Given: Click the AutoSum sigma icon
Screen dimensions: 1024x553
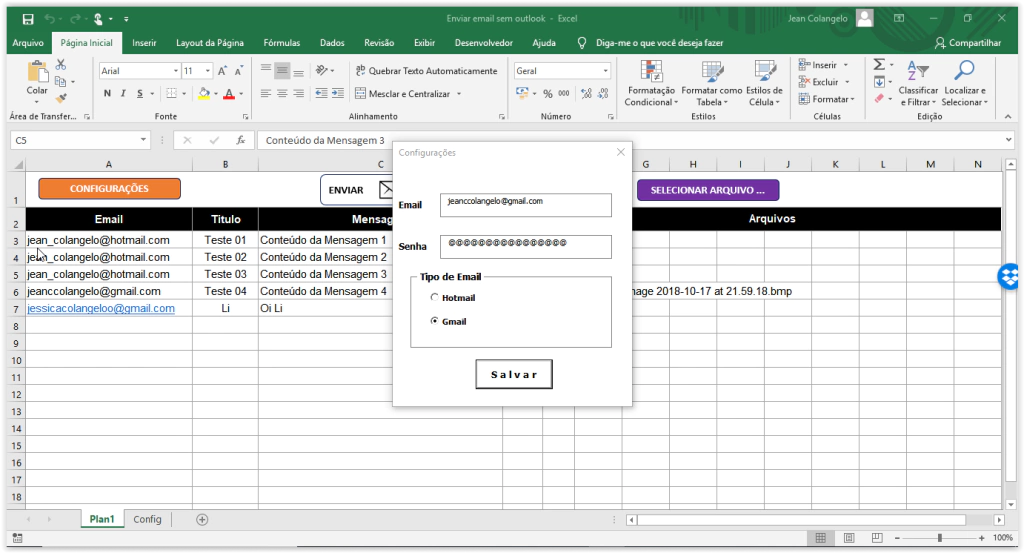Looking at the screenshot, I should (x=878, y=64).
